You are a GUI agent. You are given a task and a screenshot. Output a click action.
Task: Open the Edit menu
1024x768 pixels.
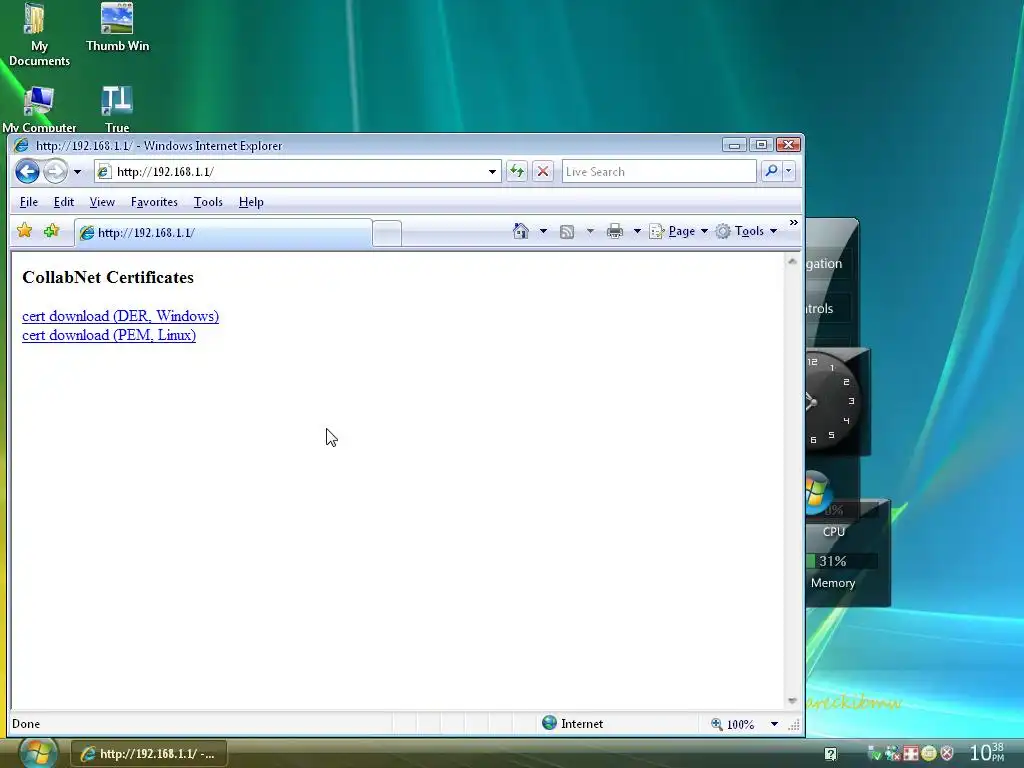(x=63, y=202)
